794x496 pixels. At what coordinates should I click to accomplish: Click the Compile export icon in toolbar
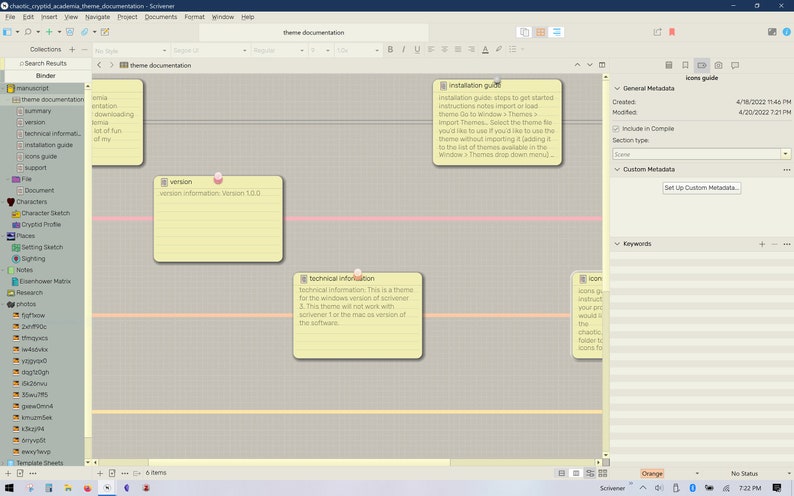[657, 32]
